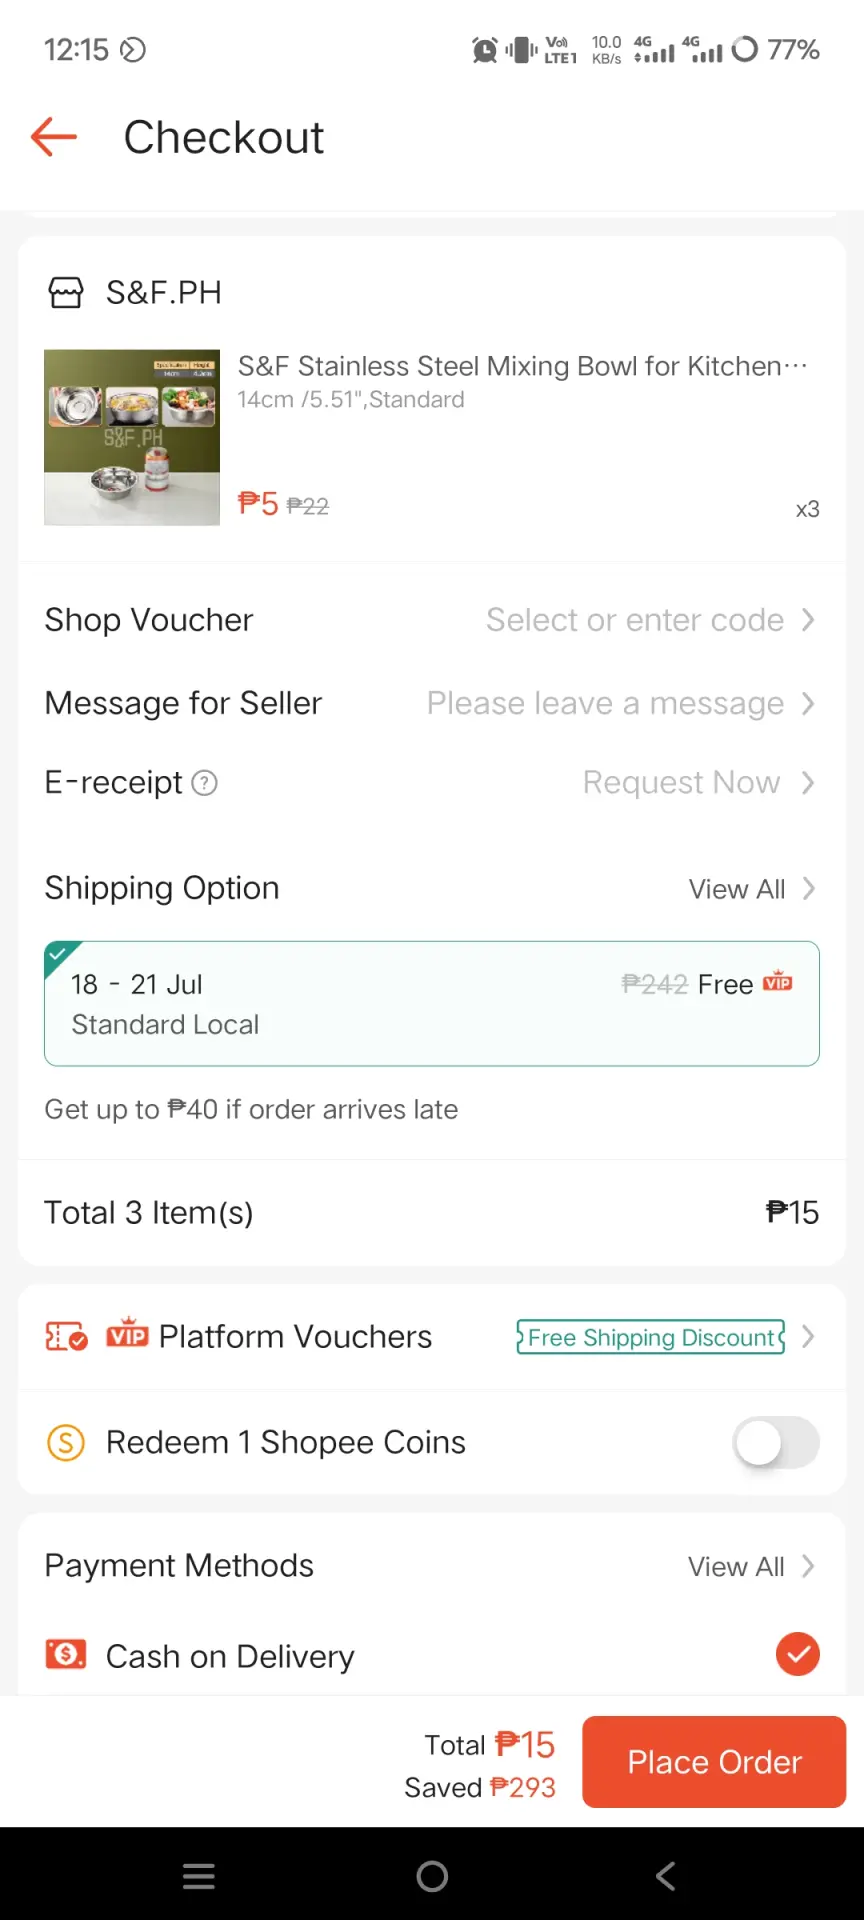Tap the Android home button
Screen dimensions: 864x1920
[x=432, y=1876]
